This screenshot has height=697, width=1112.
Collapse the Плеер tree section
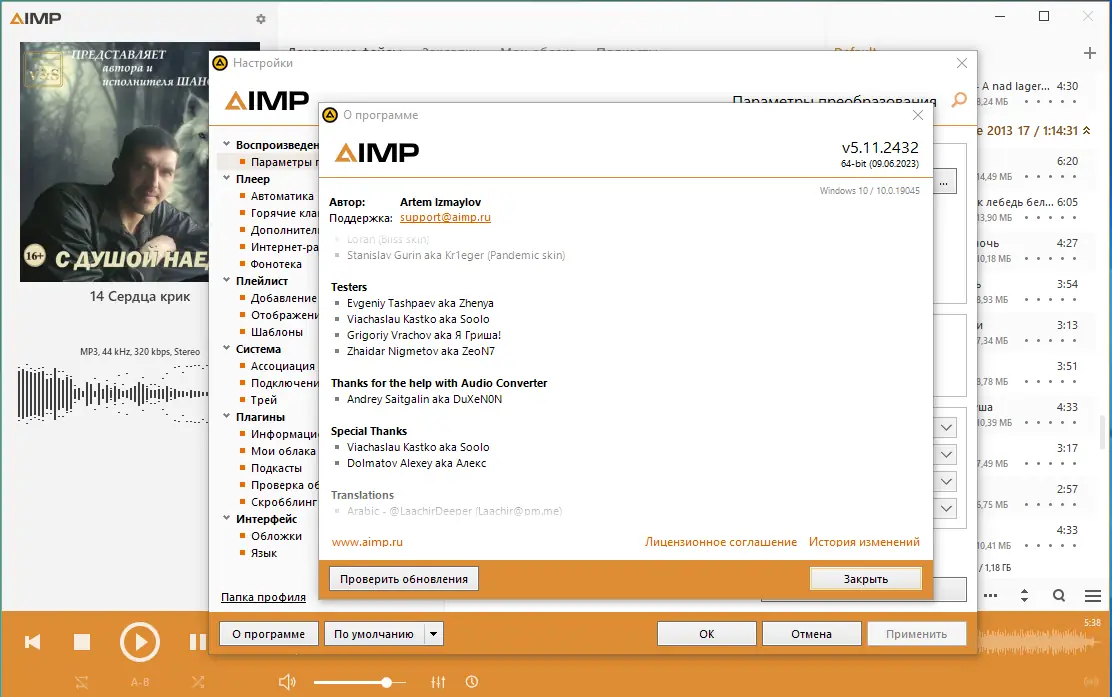click(226, 178)
